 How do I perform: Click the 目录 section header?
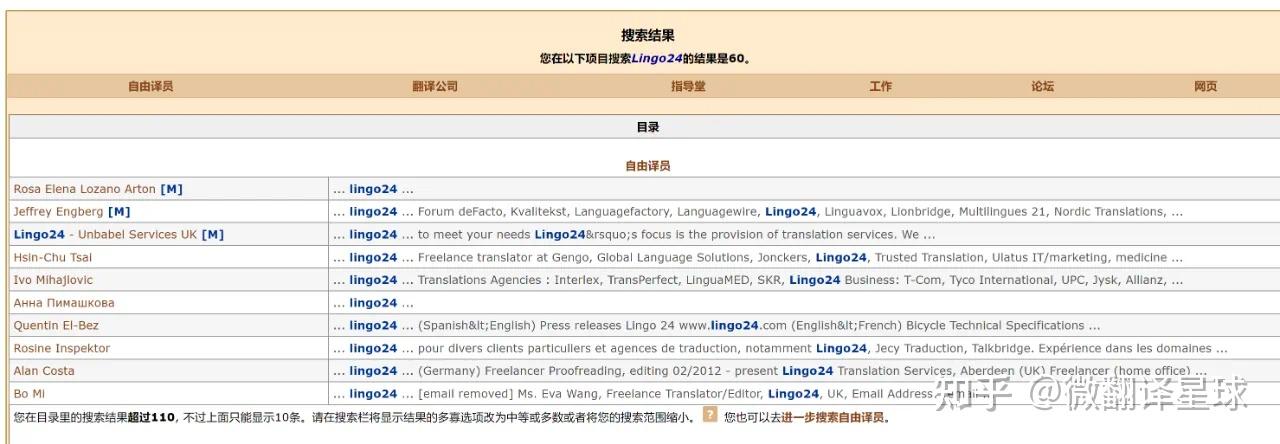click(x=648, y=127)
